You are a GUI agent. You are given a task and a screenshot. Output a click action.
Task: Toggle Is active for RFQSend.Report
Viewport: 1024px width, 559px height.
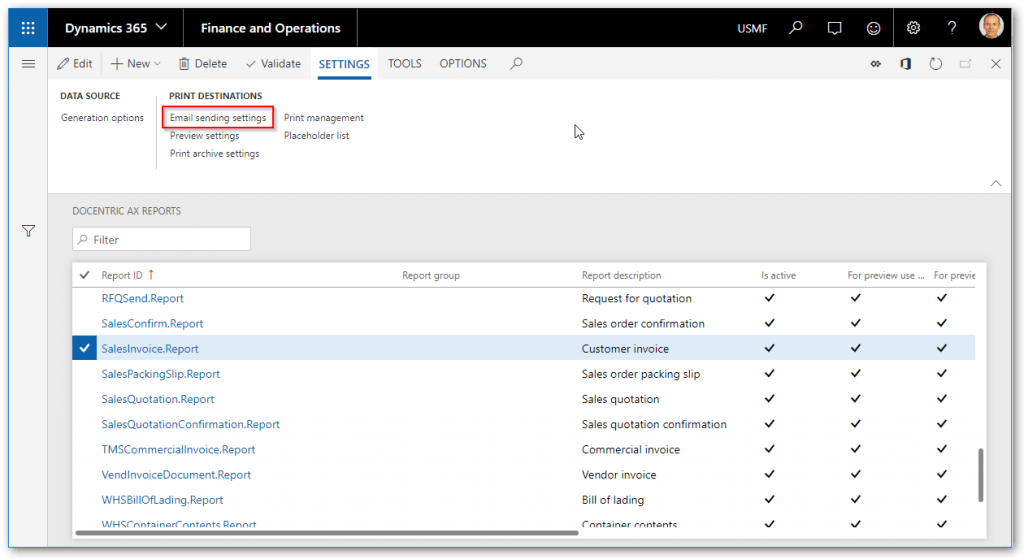point(769,298)
